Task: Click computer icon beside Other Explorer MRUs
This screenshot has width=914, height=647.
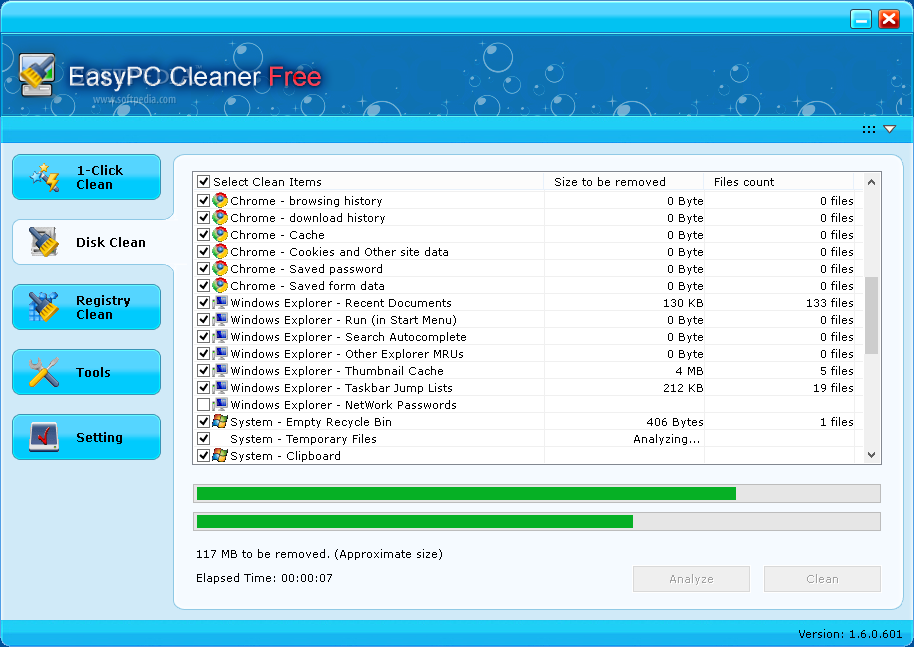Action: (220, 353)
